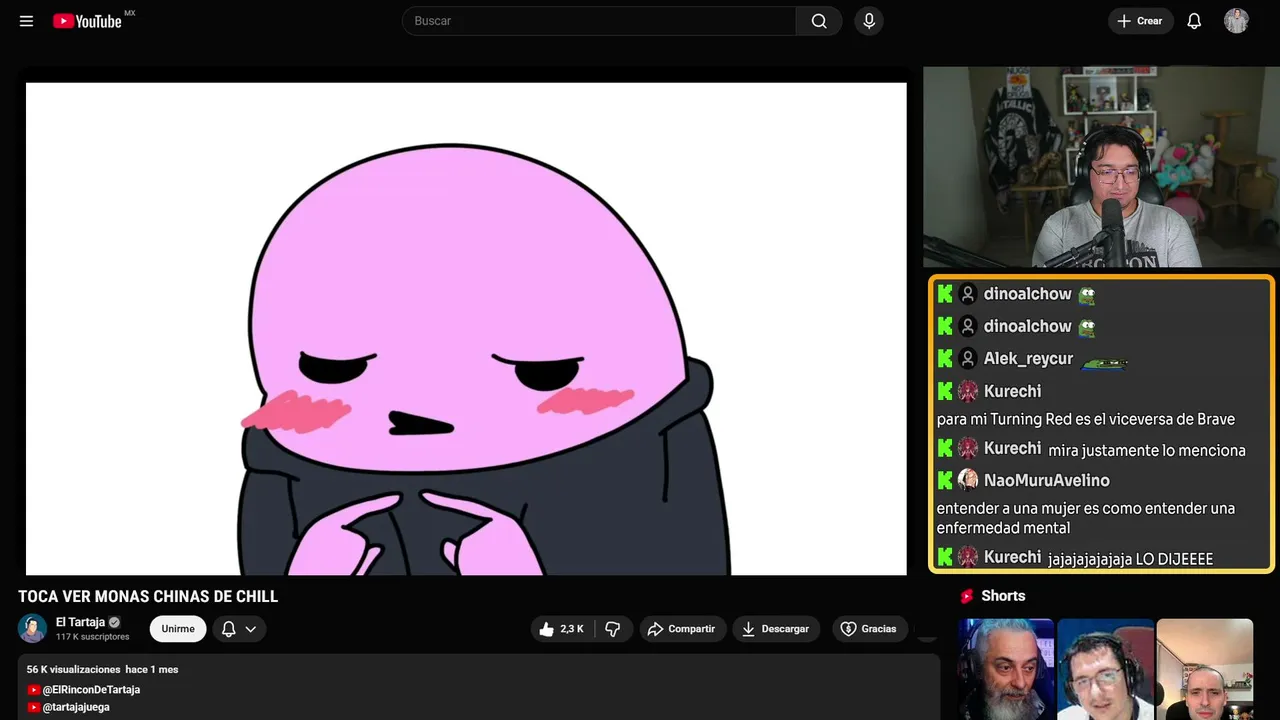The image size is (1280, 720).
Task: Dislike the video
Action: point(613,629)
